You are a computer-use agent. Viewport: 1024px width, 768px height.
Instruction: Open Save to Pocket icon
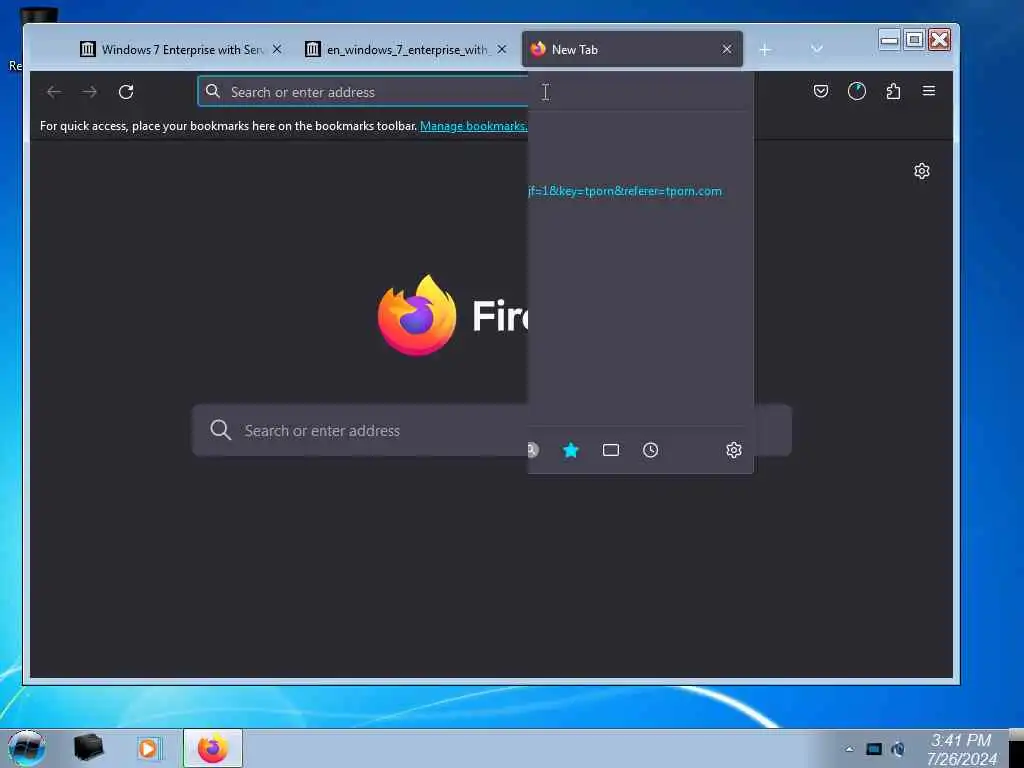pyautogui.click(x=821, y=91)
